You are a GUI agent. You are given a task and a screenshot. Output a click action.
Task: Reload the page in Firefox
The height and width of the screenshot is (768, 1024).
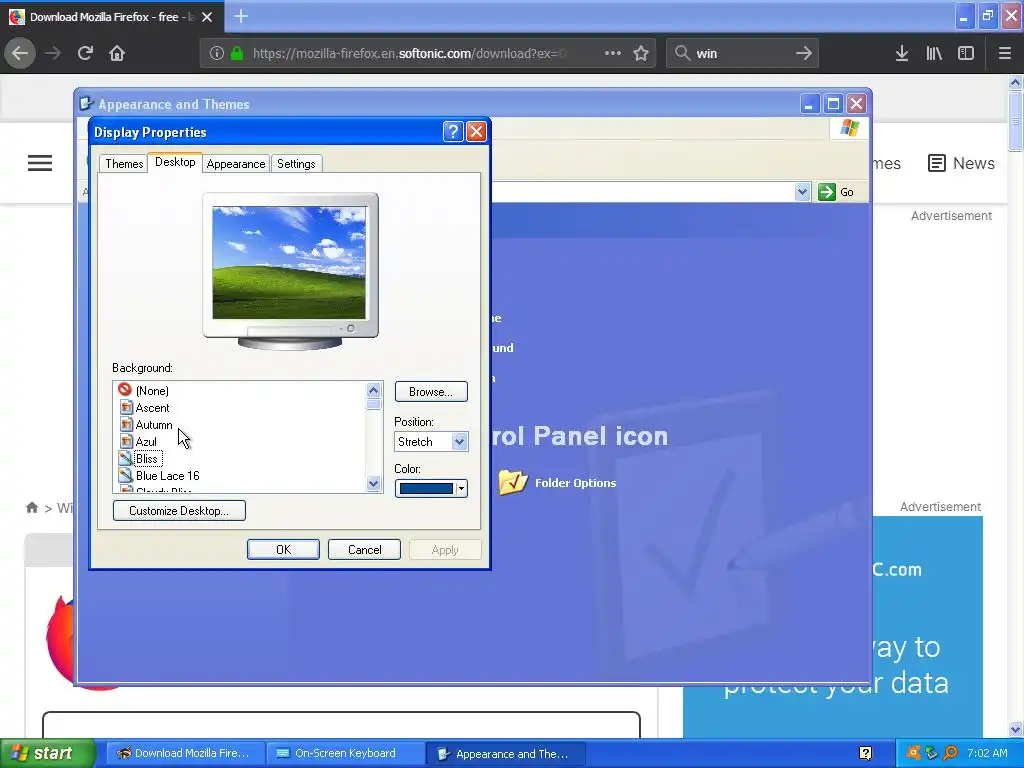85,53
